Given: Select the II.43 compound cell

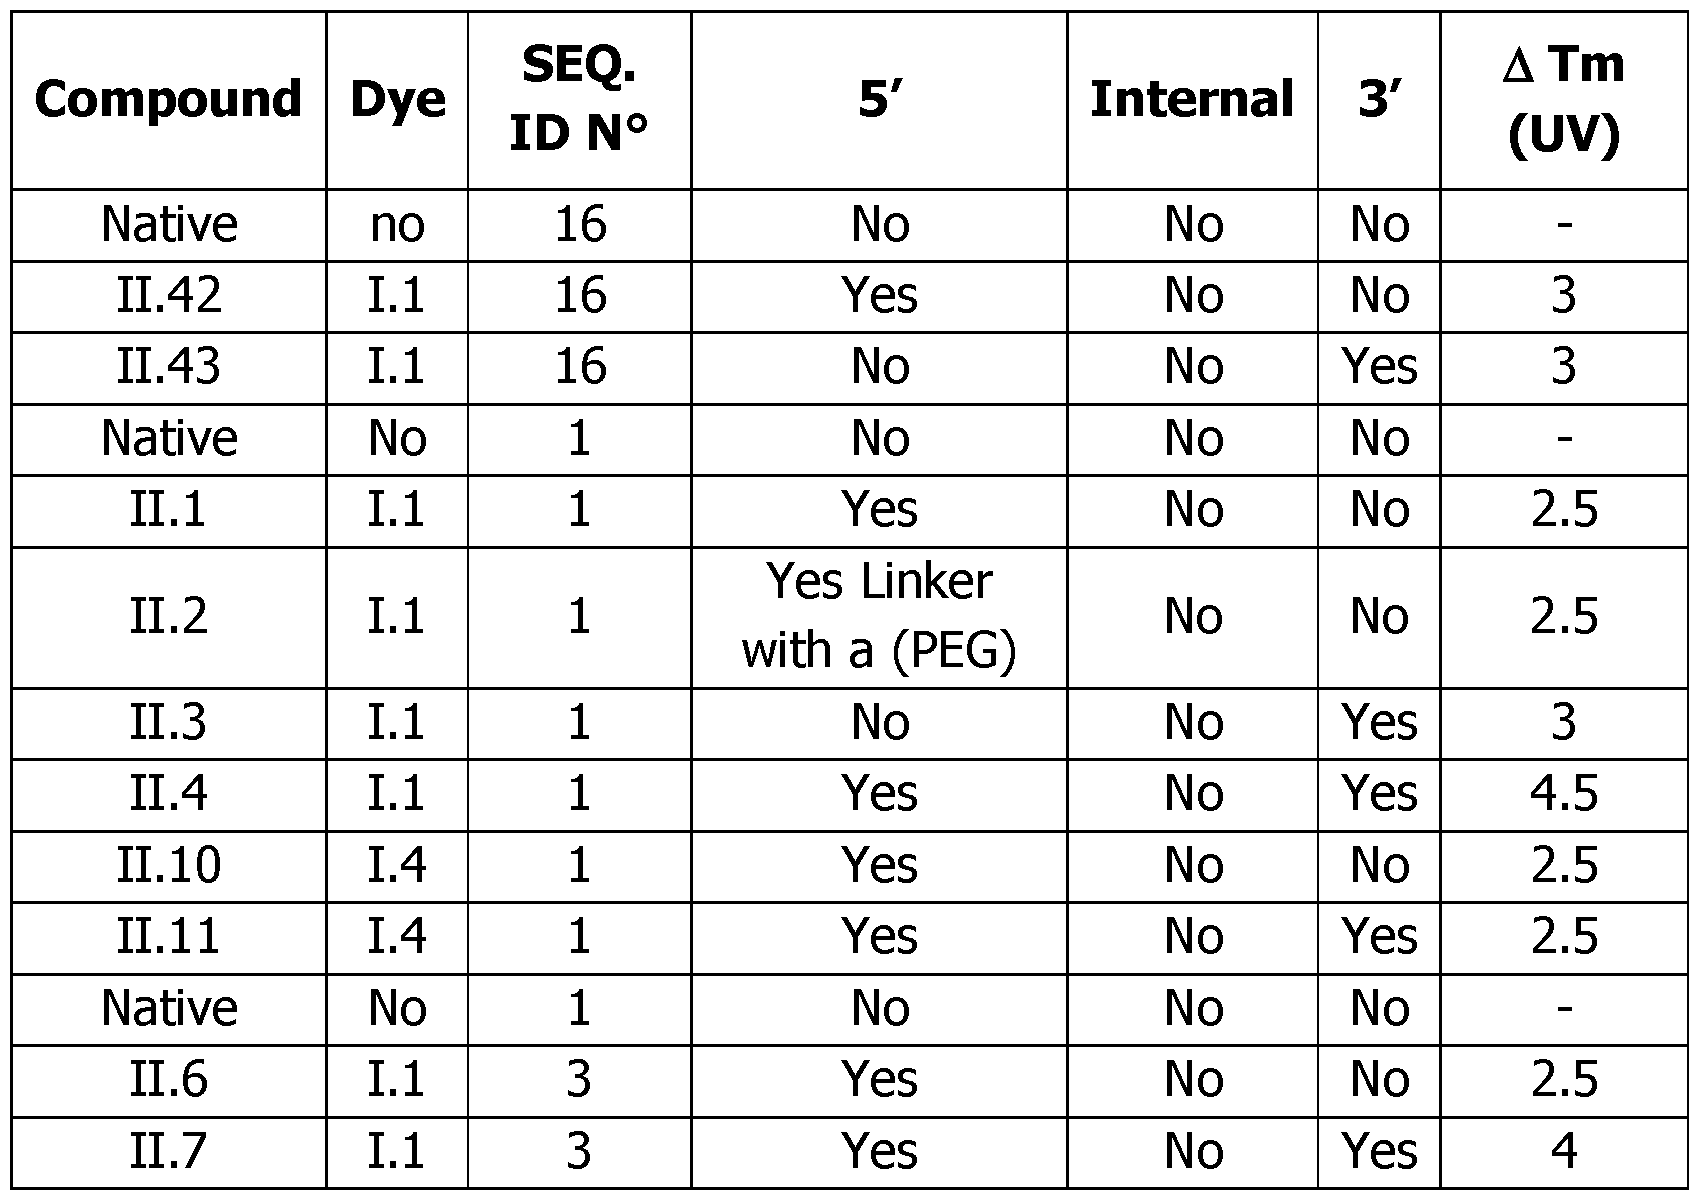Looking at the screenshot, I should point(168,366).
